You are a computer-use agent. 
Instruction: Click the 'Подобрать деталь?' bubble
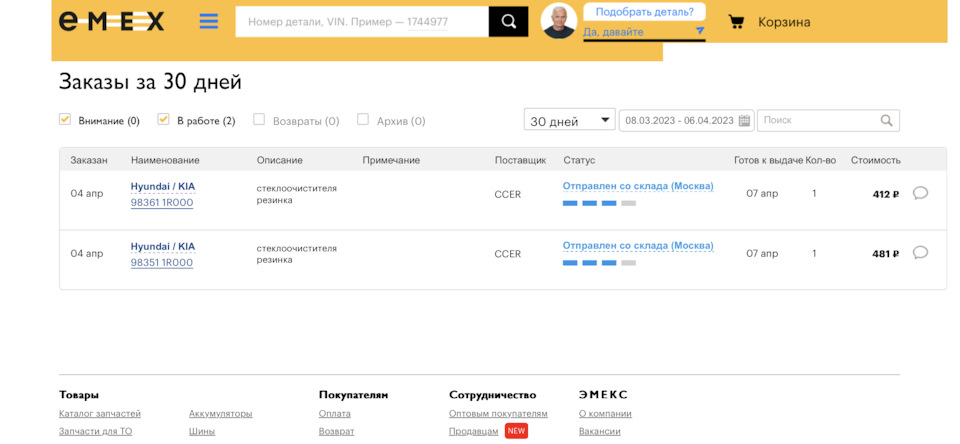645,12
